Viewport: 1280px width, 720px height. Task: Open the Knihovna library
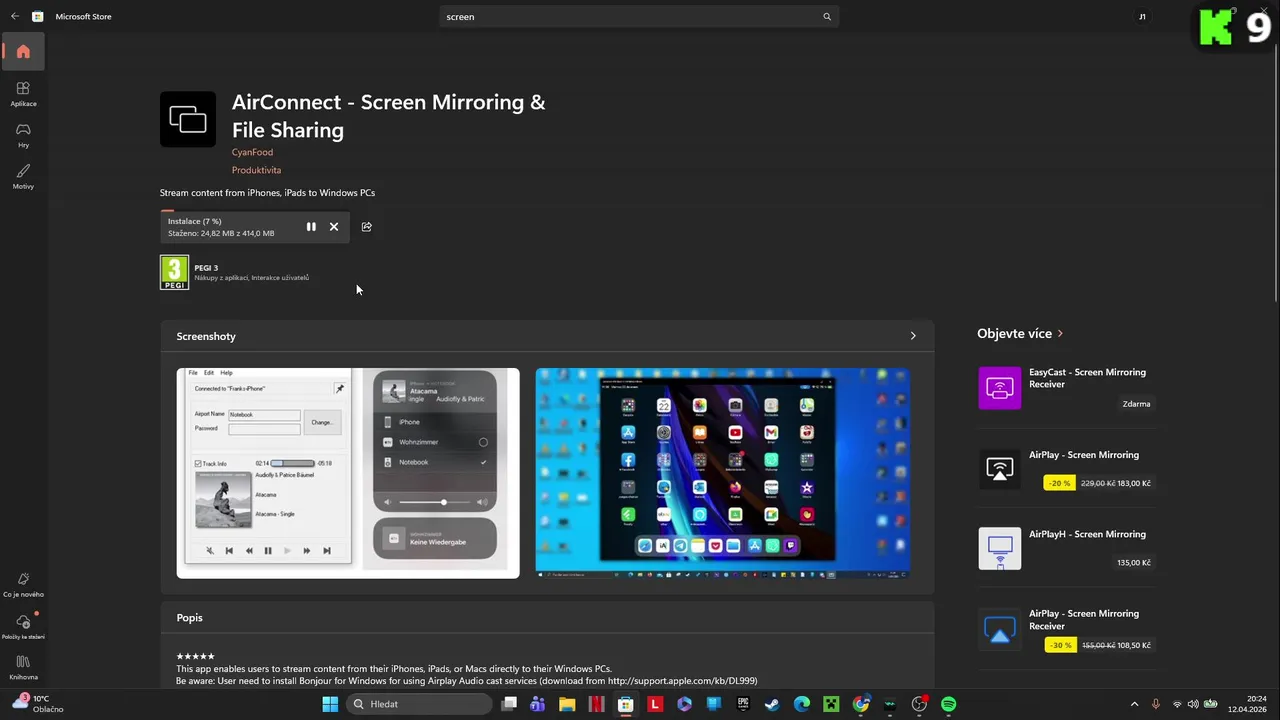pos(23,668)
